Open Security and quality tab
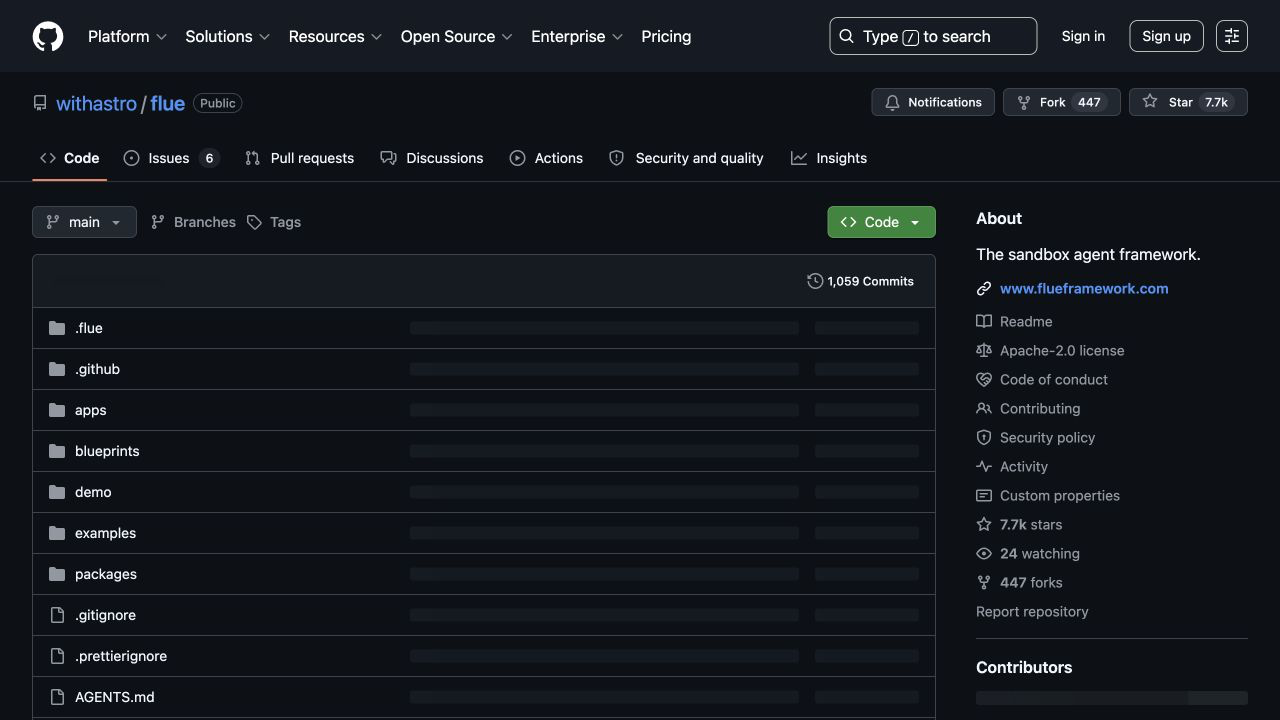Viewport: 1280px width, 720px height. tap(686, 158)
